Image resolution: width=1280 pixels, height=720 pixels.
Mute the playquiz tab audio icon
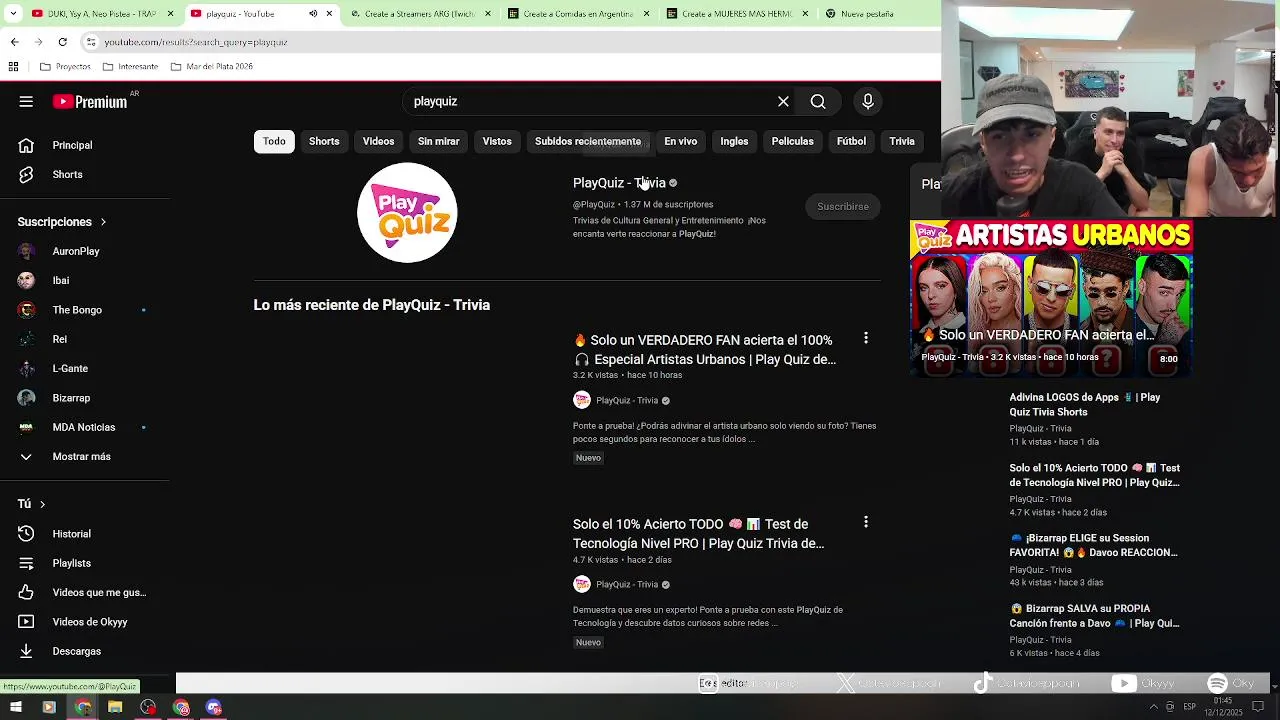pyautogui.click(x=313, y=14)
